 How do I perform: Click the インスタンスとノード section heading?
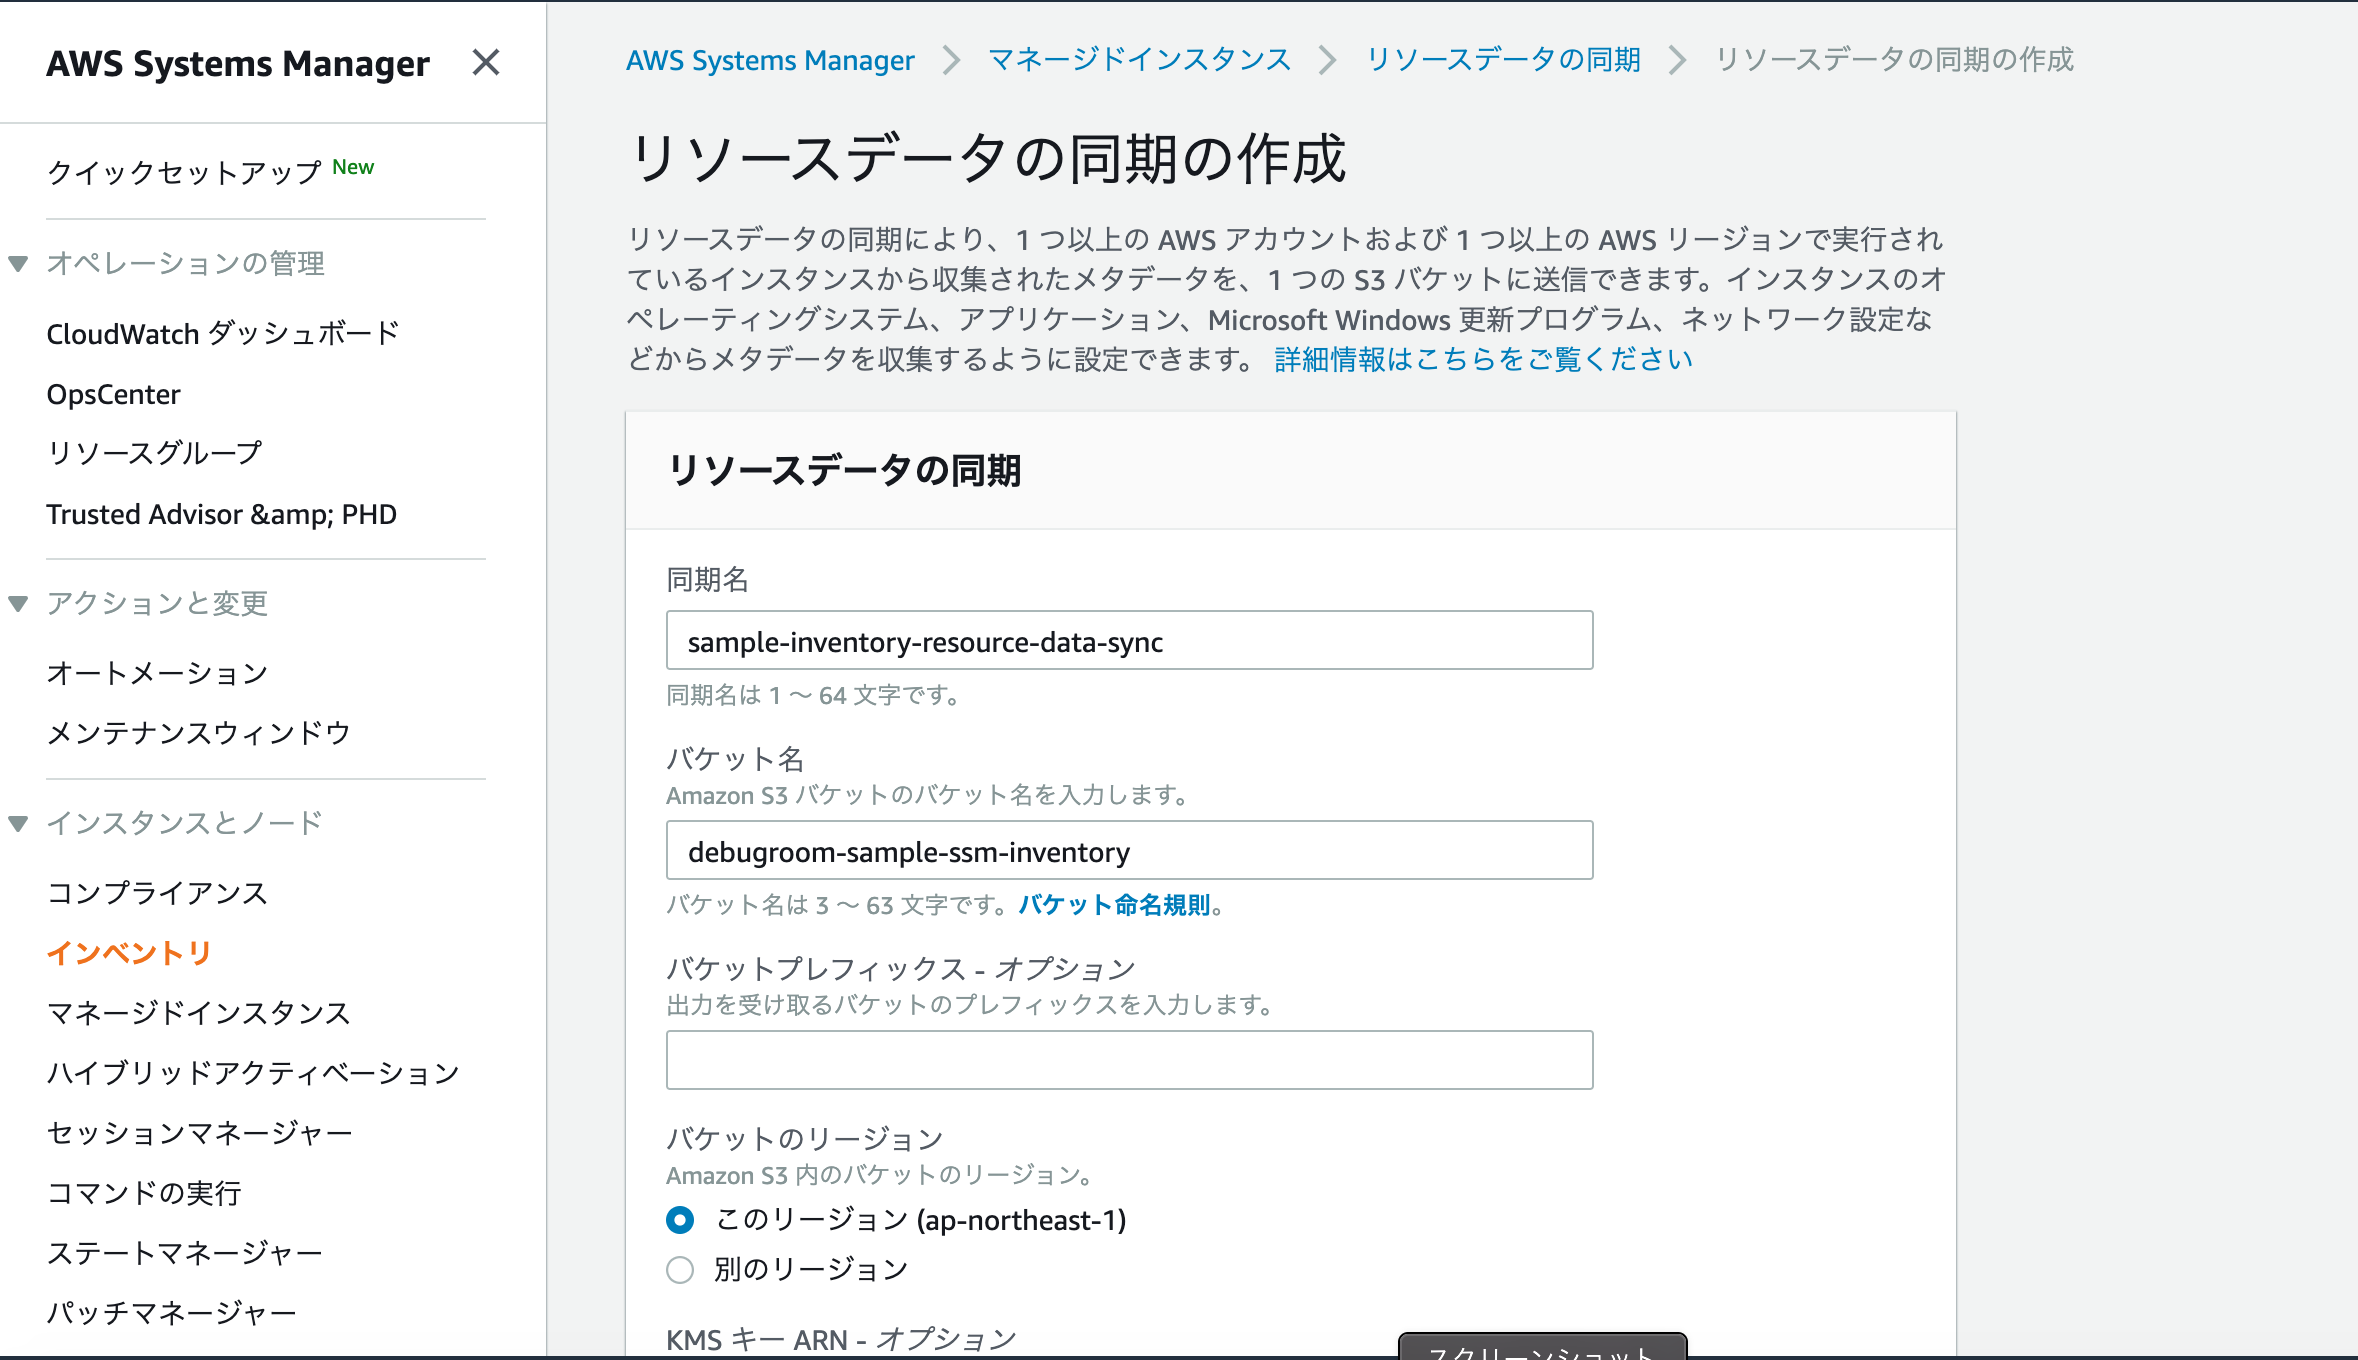[x=185, y=824]
